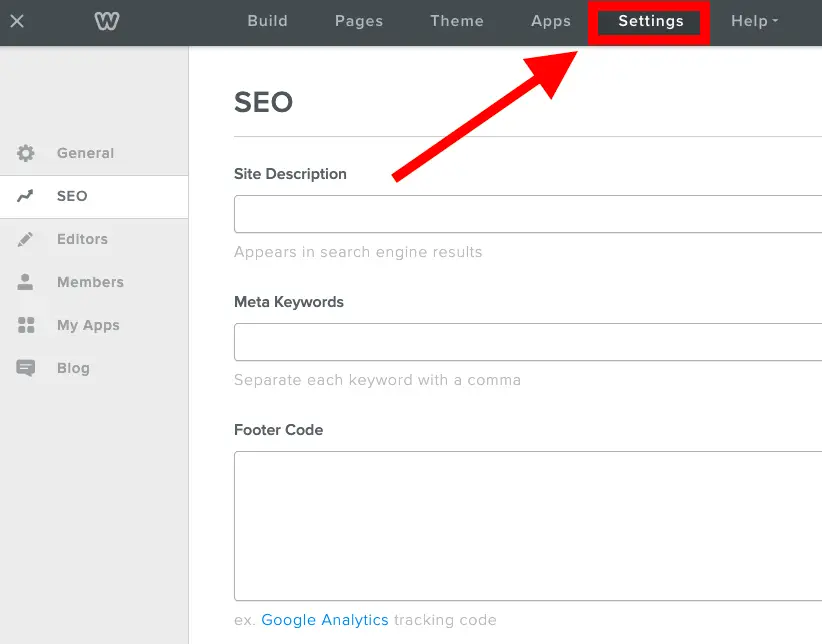Screen dimensions: 822x644
Task: Open the Apps tab
Action: tap(551, 21)
